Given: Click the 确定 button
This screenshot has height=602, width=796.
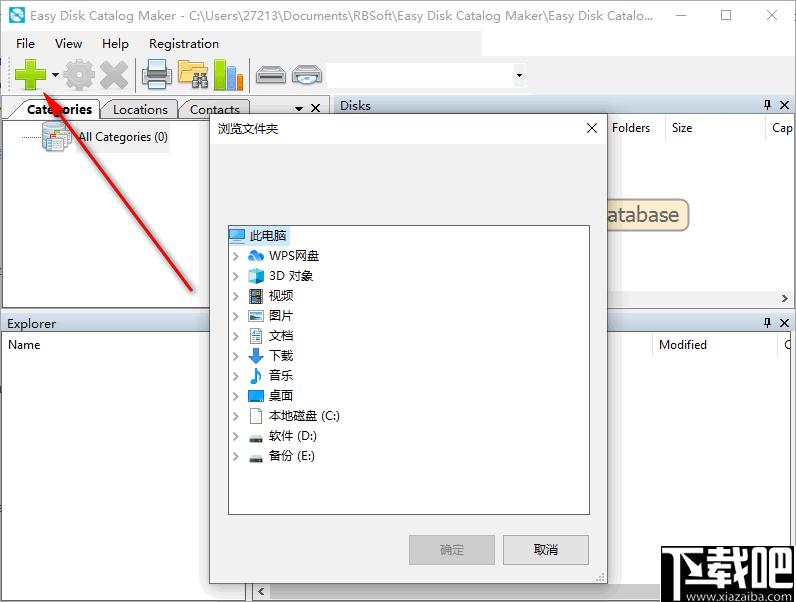Looking at the screenshot, I should [x=452, y=550].
